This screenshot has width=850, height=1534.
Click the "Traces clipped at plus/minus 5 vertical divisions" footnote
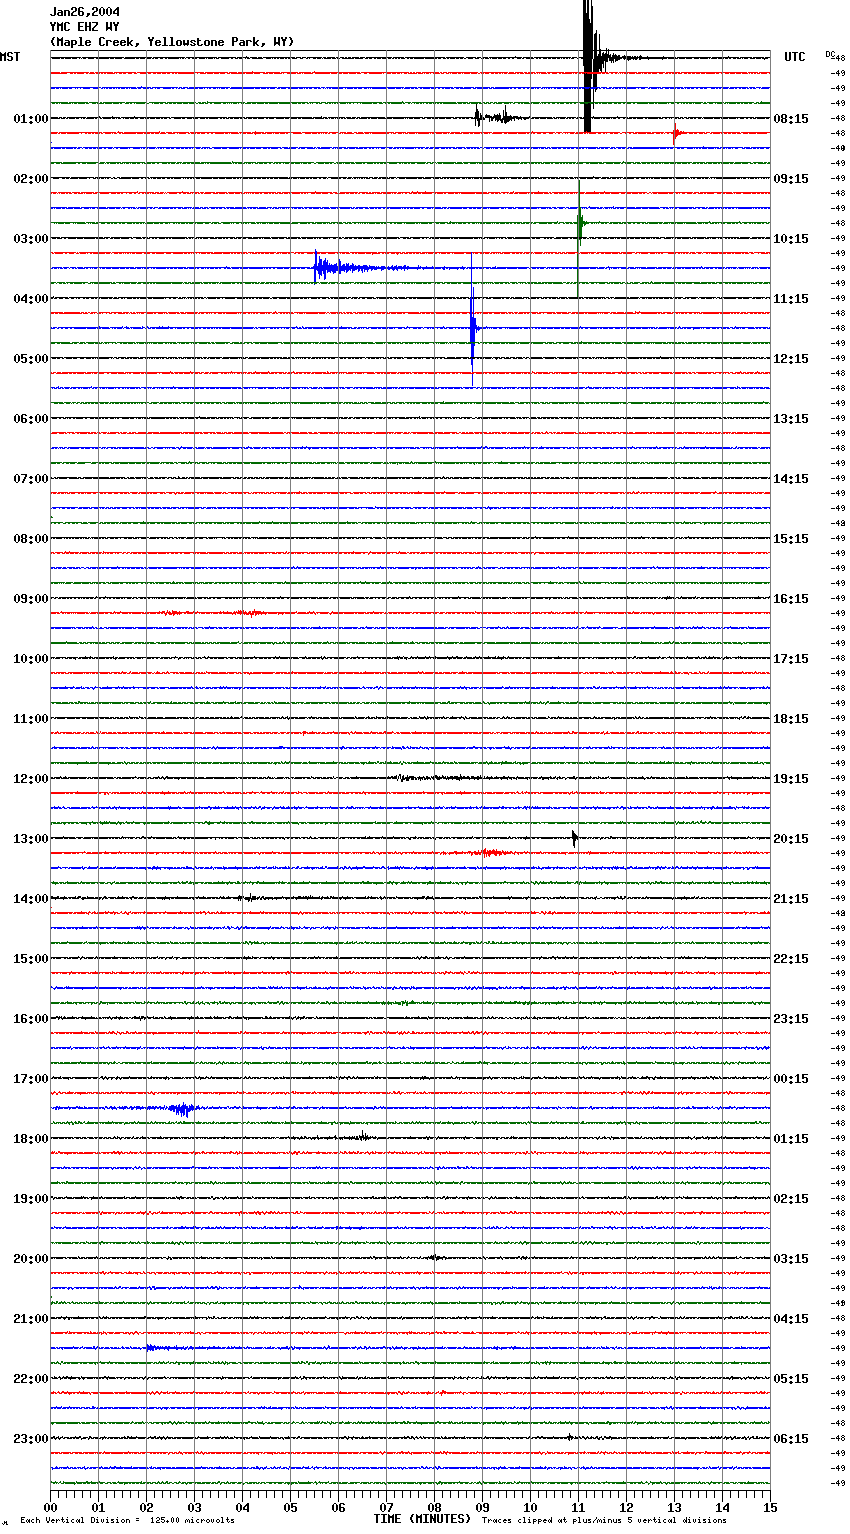tap(604, 1521)
